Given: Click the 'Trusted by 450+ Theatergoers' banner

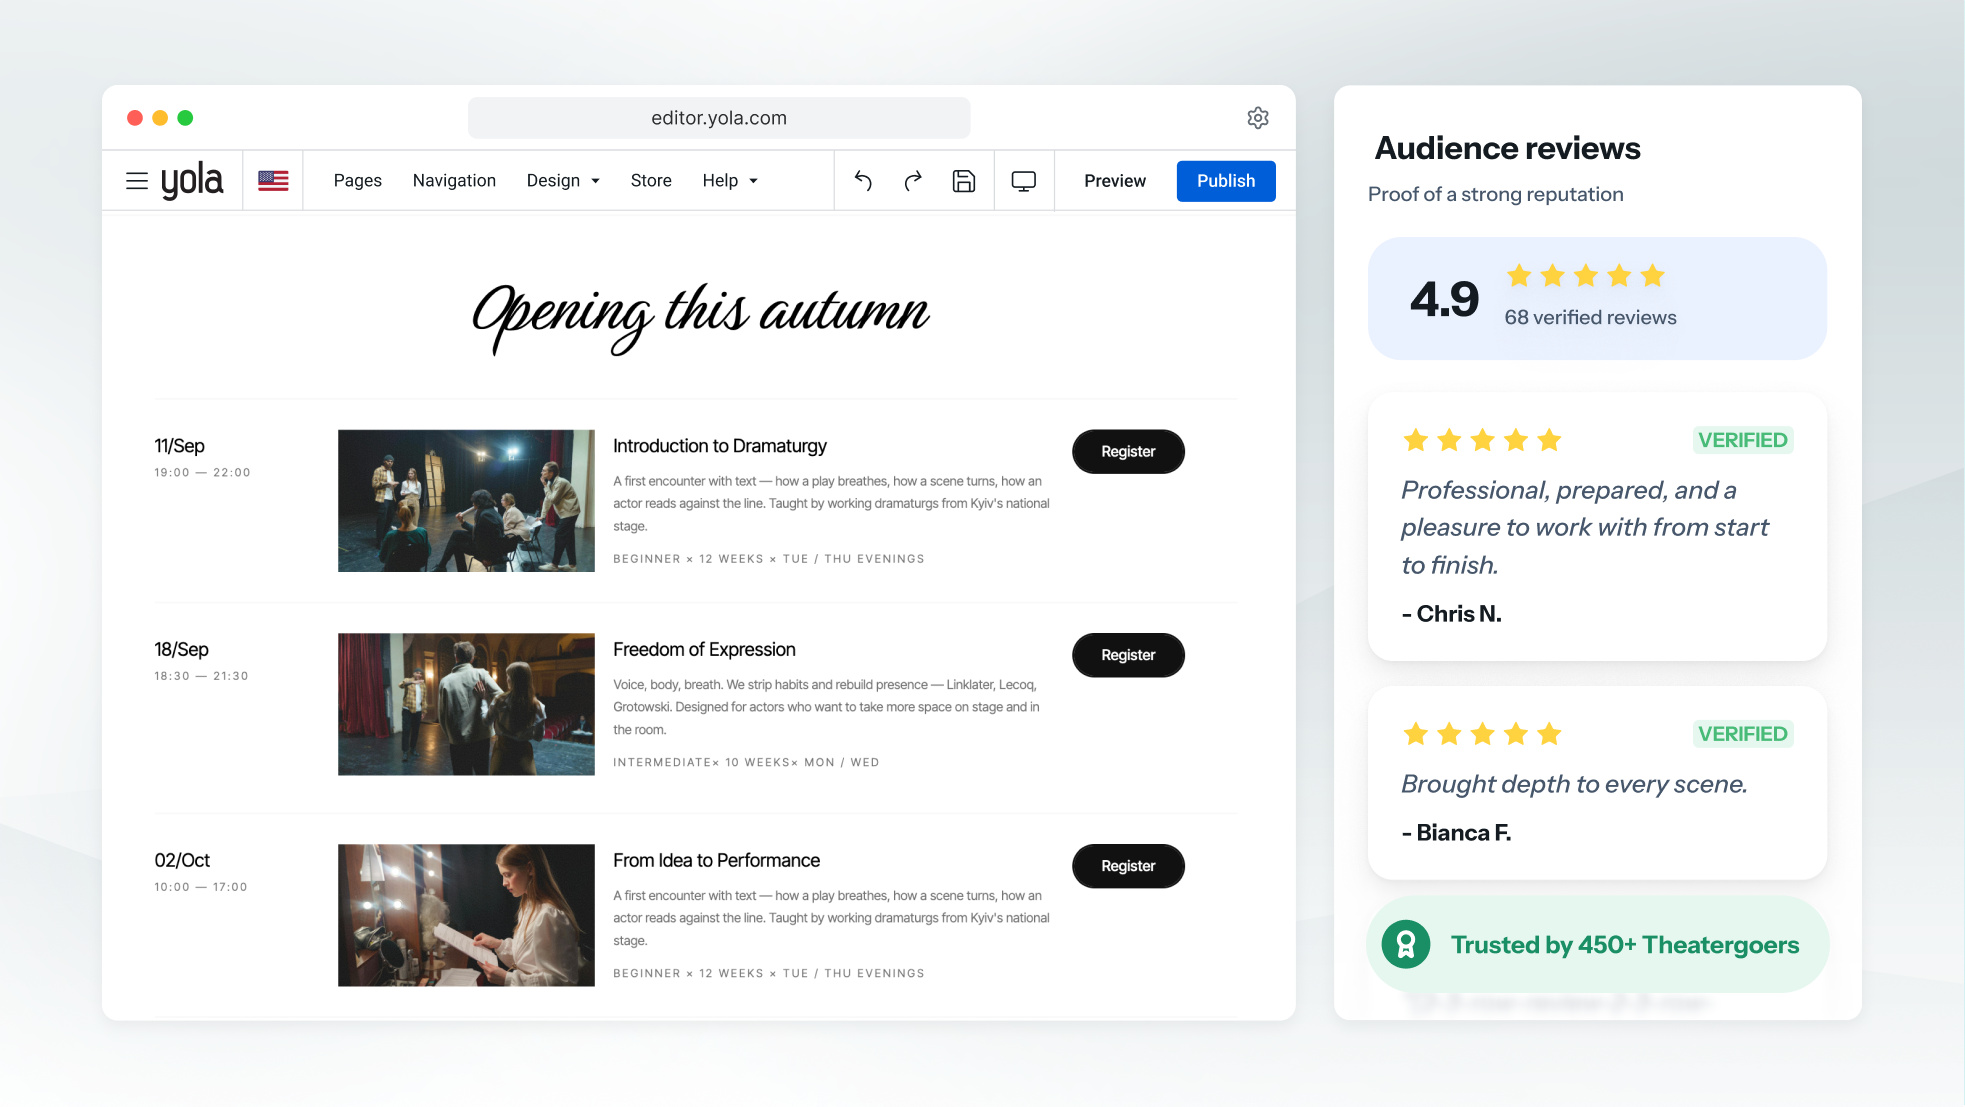Looking at the screenshot, I should [1597, 944].
